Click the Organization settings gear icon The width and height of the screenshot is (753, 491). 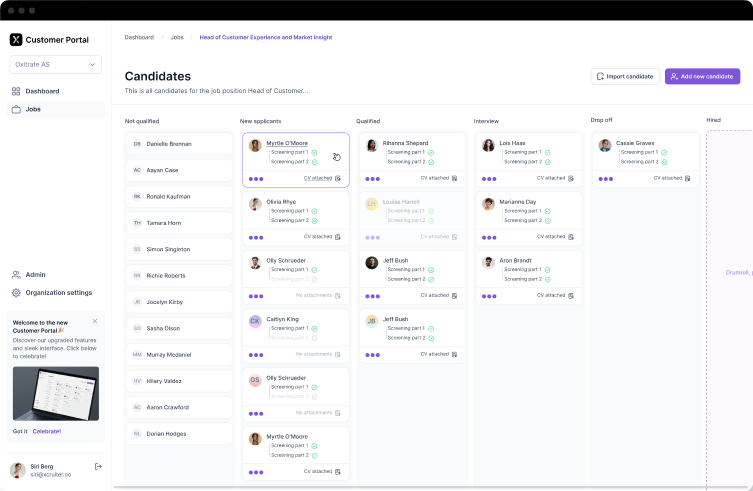coord(16,293)
